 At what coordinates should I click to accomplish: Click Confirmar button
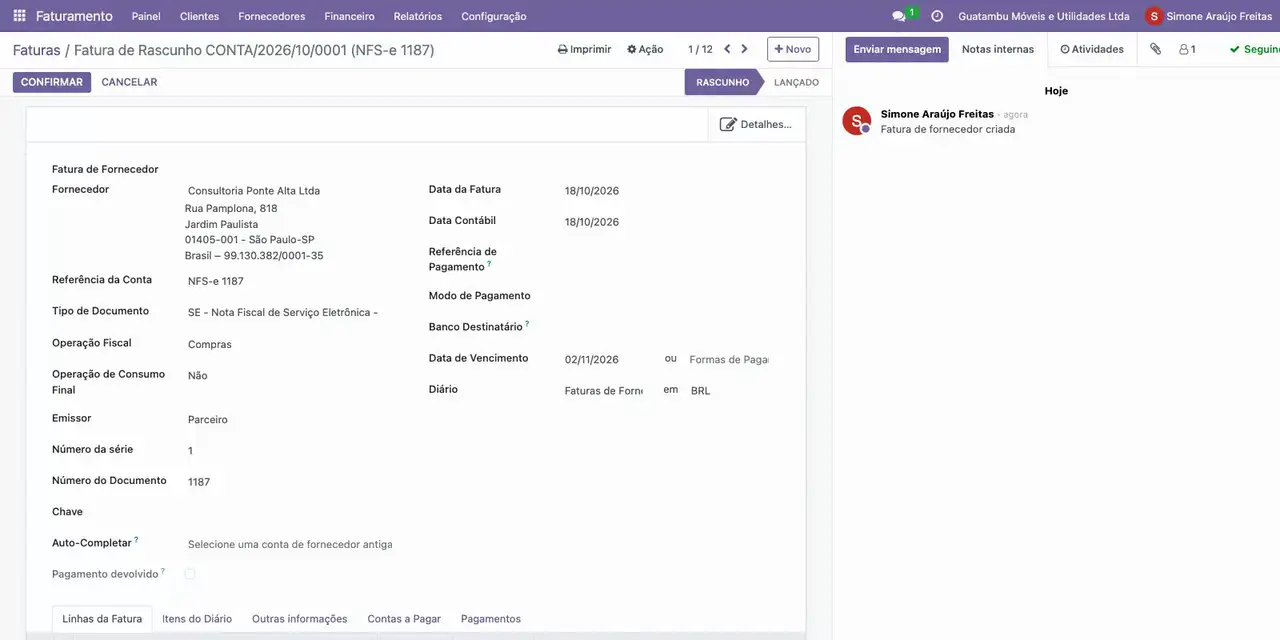coord(52,82)
